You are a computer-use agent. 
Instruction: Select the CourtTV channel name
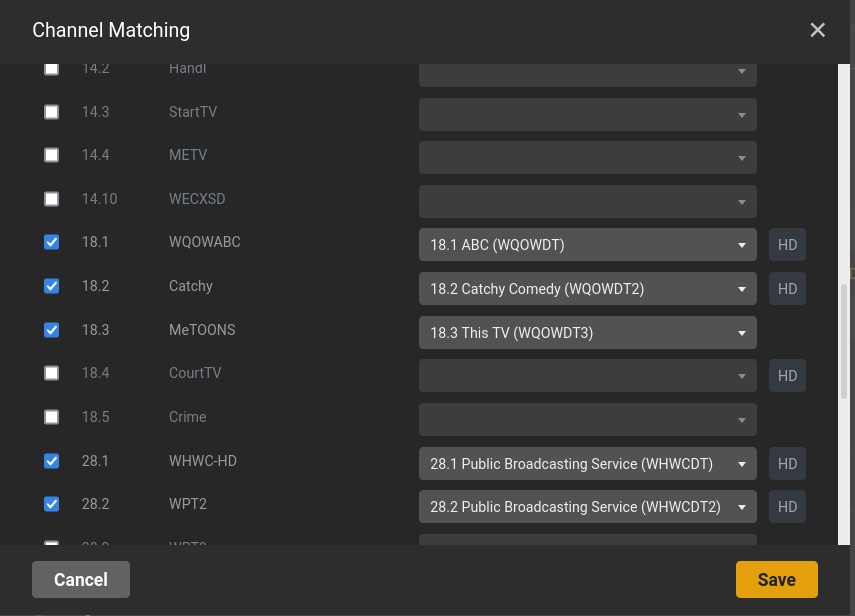coord(195,373)
